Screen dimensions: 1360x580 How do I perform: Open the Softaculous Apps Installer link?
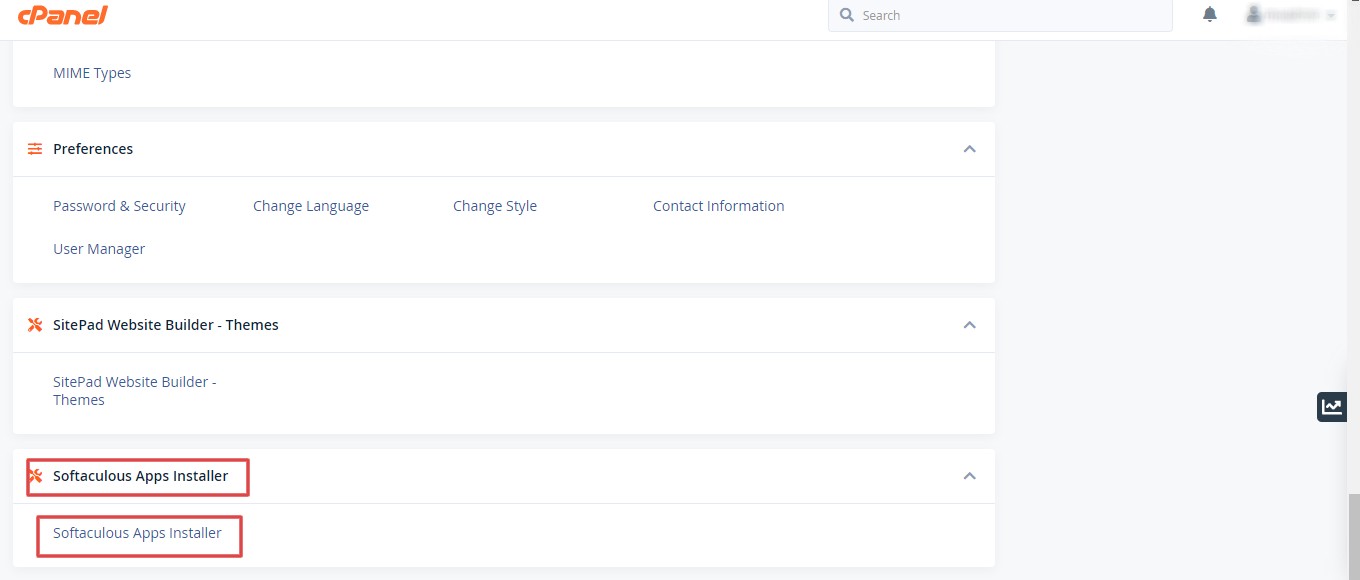pos(137,533)
